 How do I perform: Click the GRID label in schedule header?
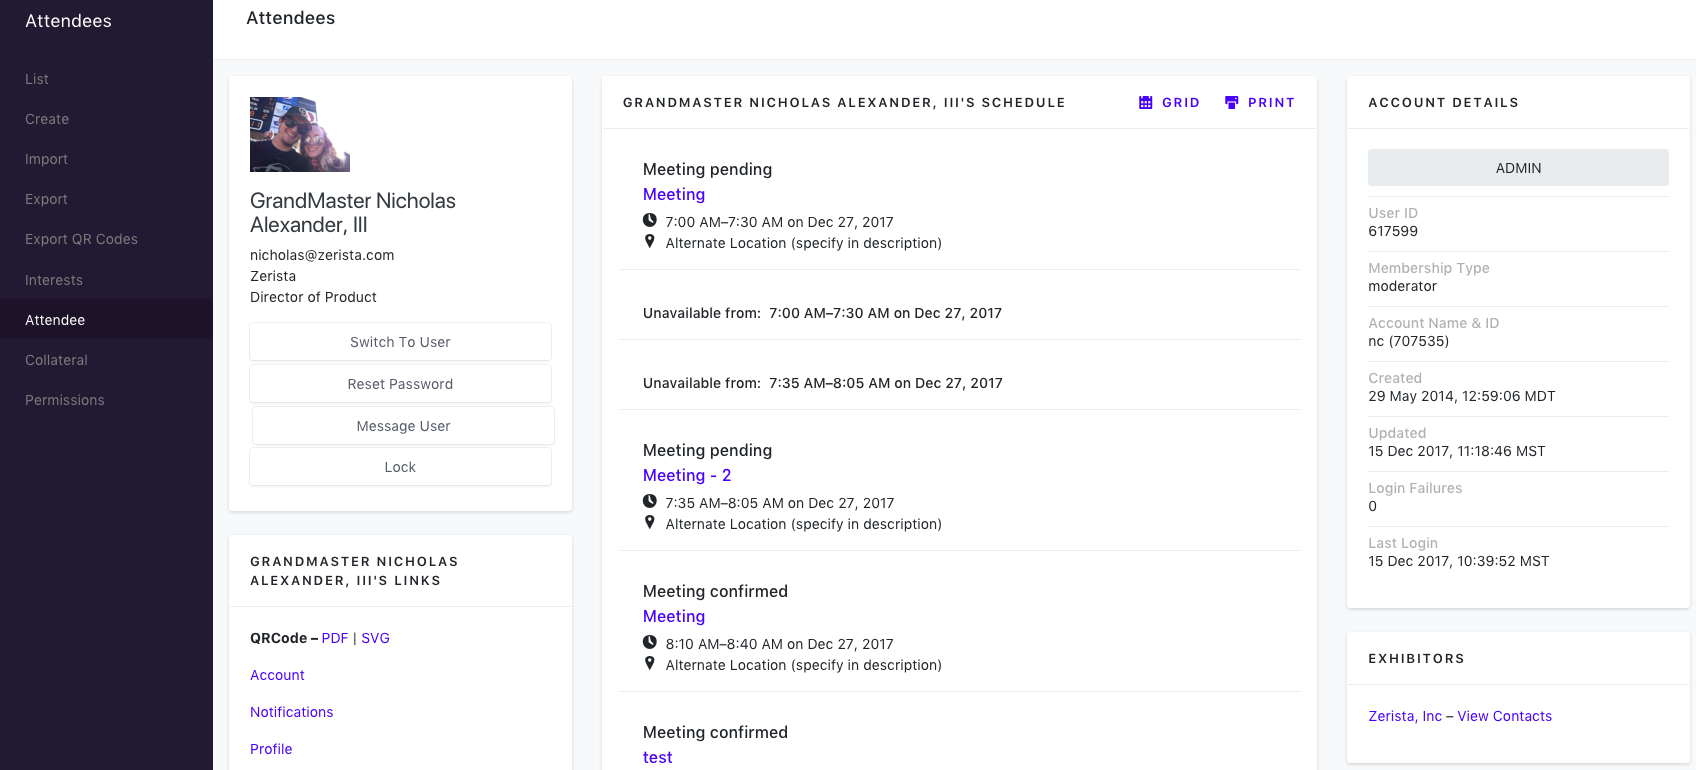(1181, 103)
